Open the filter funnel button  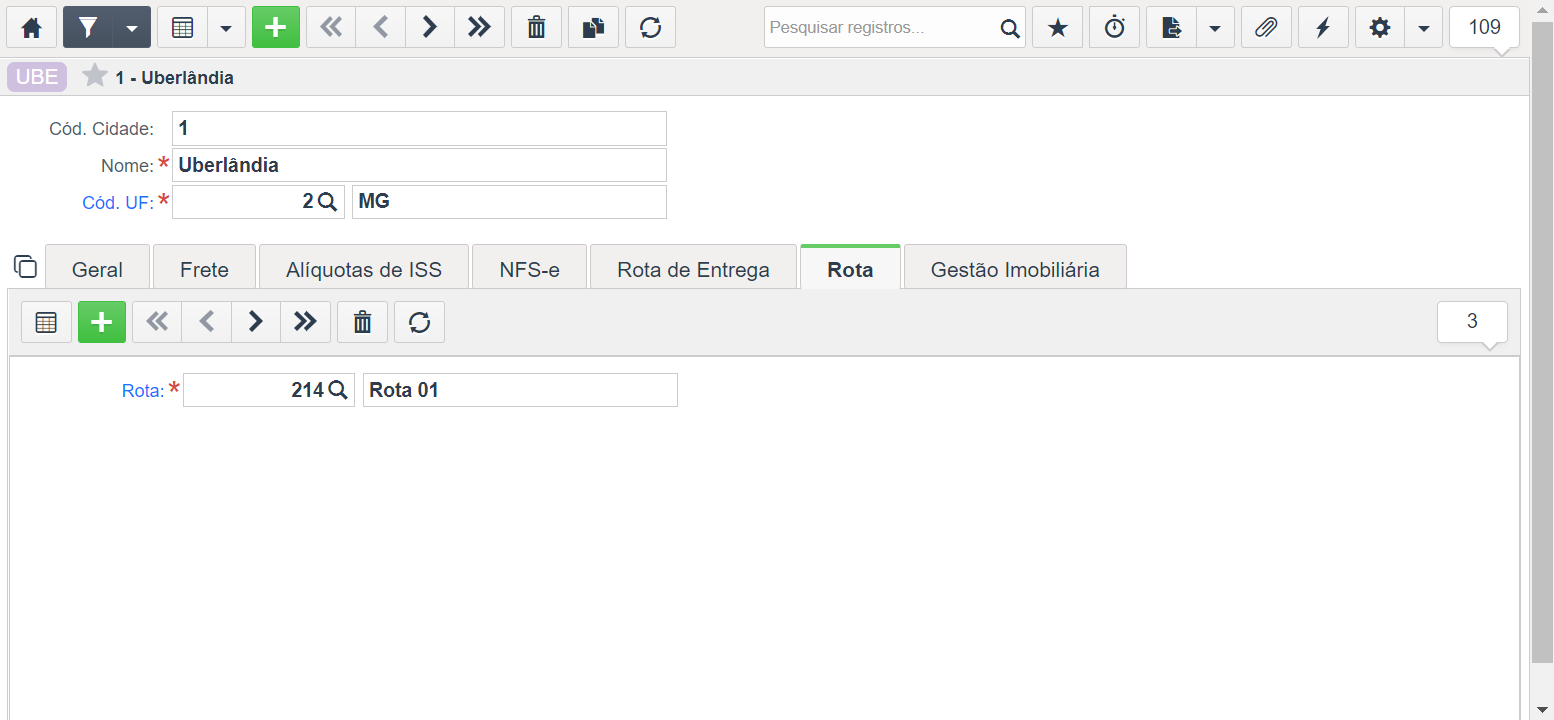(88, 27)
